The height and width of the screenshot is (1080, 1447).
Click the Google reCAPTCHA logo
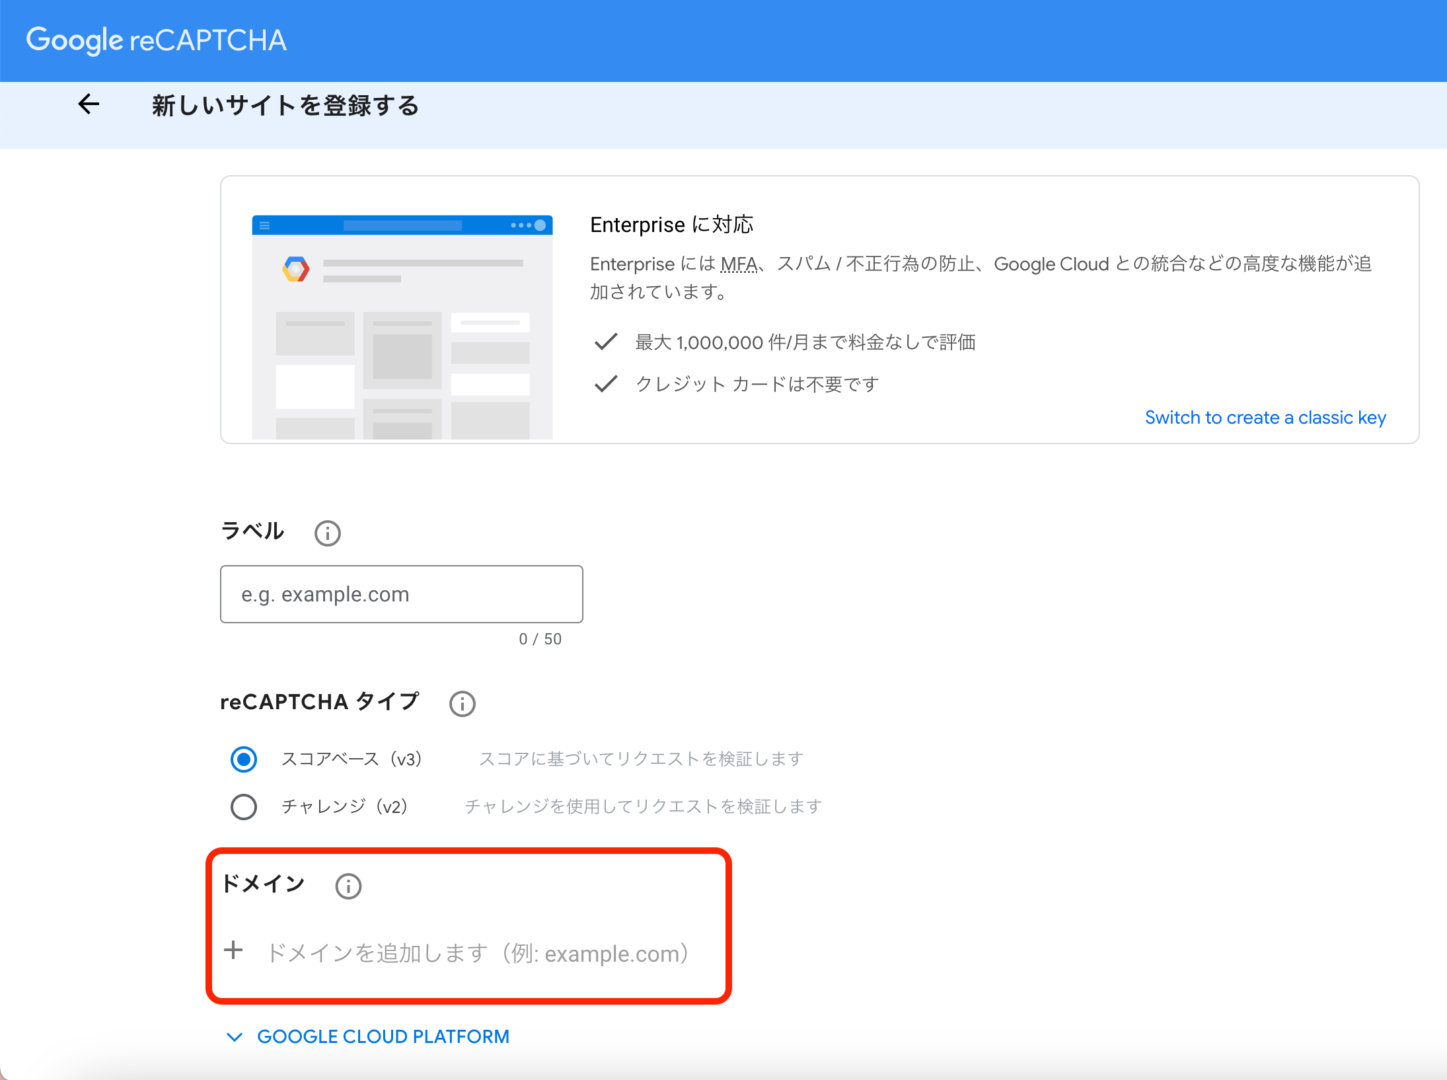pos(156,40)
